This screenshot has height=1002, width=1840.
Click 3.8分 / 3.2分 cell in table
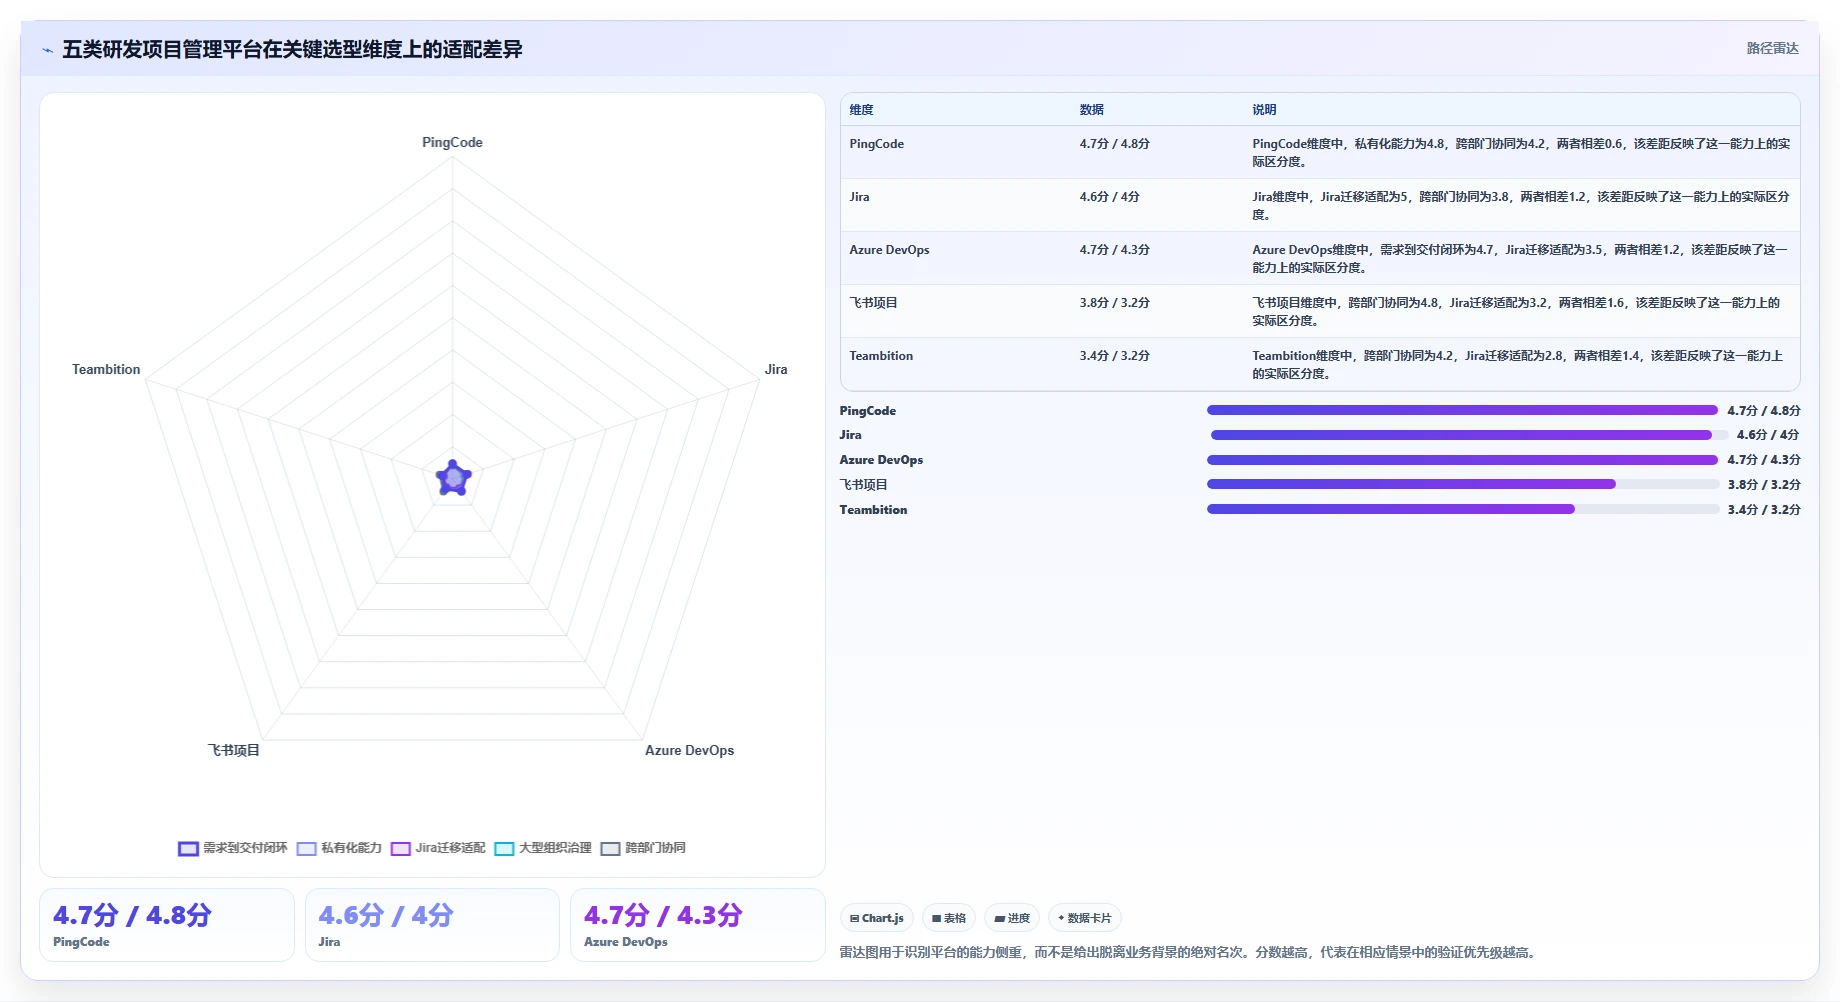pos(1114,303)
